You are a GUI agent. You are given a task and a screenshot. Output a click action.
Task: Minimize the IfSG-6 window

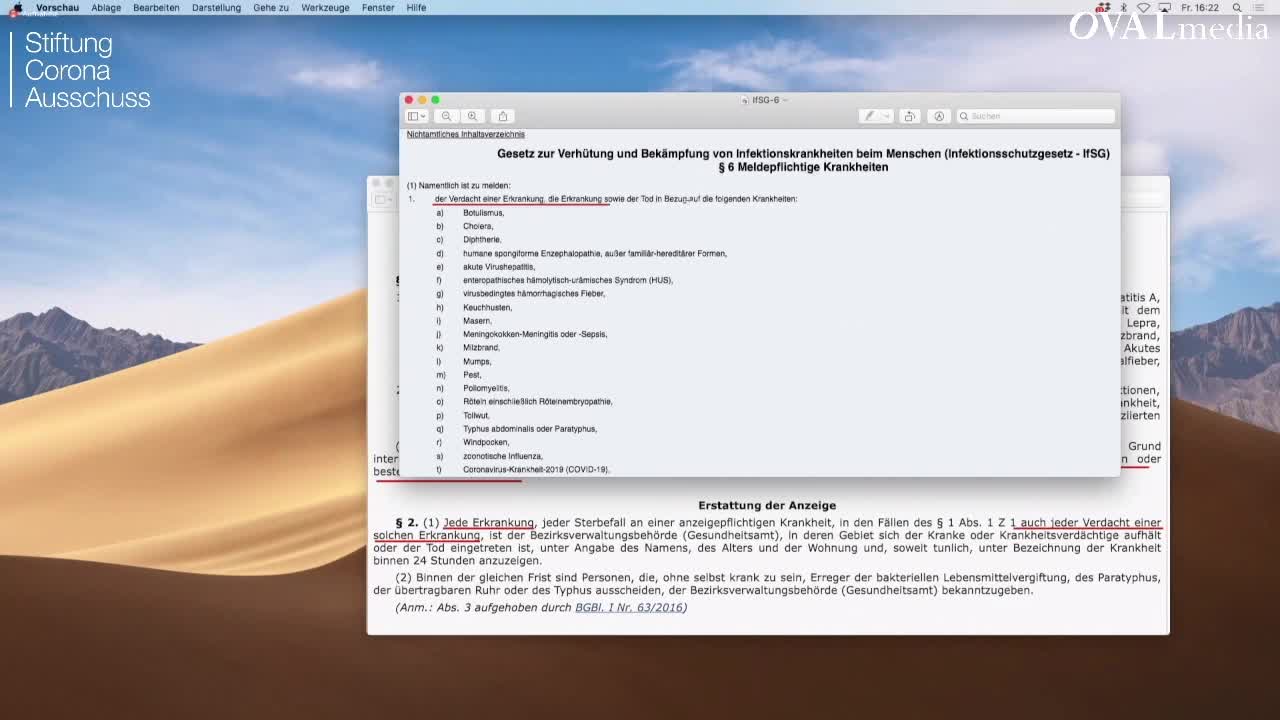(422, 100)
